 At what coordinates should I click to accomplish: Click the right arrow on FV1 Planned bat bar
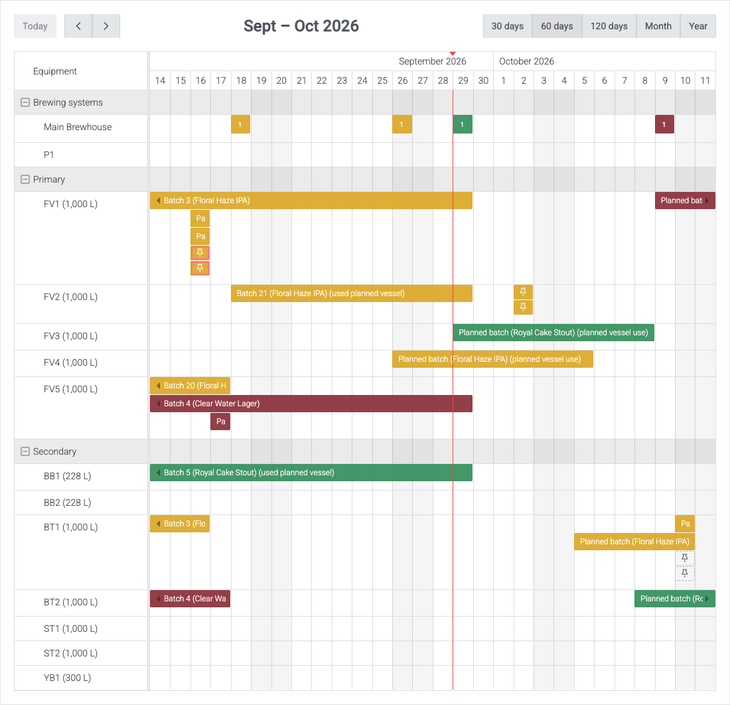[x=707, y=201]
